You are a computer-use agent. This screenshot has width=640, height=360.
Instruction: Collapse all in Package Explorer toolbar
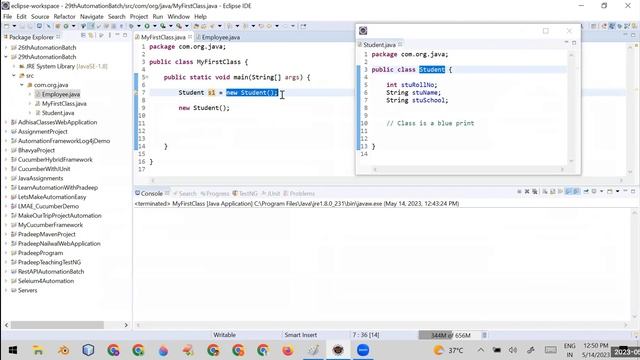pos(83,36)
